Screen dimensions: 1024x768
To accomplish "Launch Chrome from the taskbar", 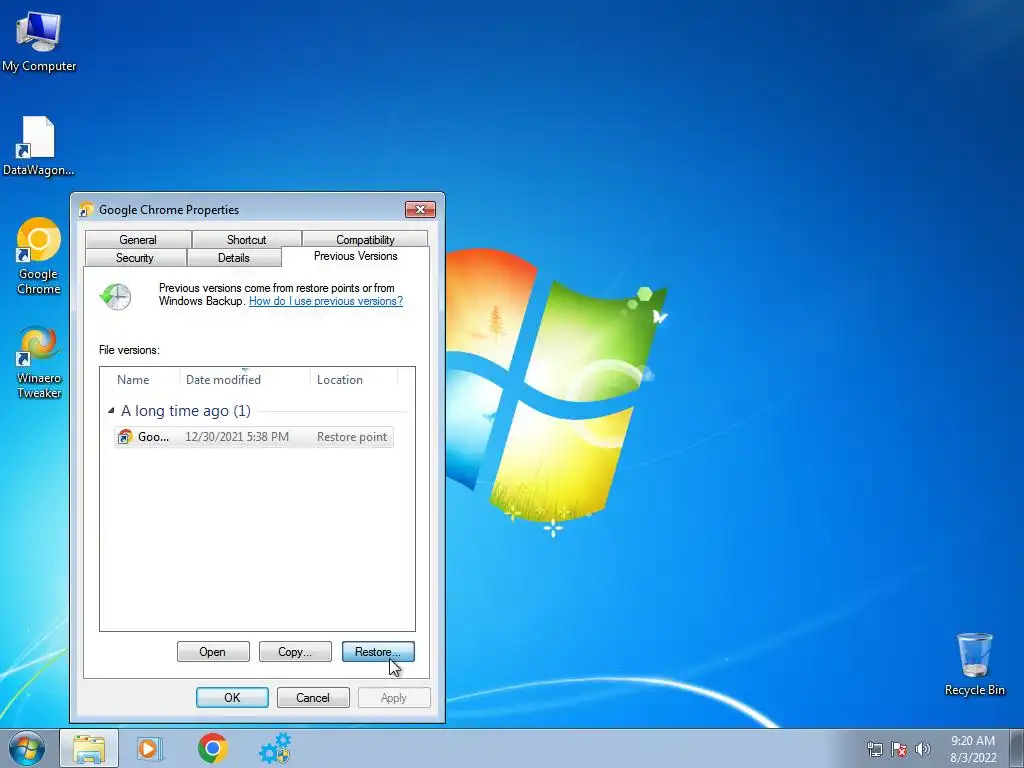I will tap(212, 748).
